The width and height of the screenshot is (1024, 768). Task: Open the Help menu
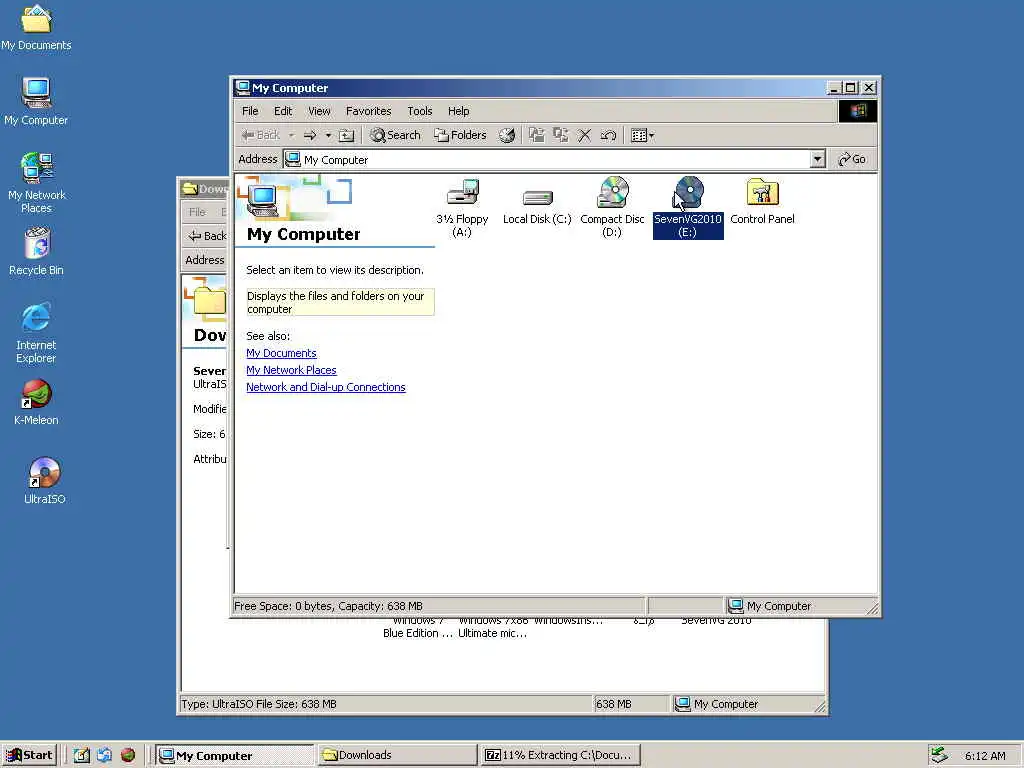click(458, 111)
